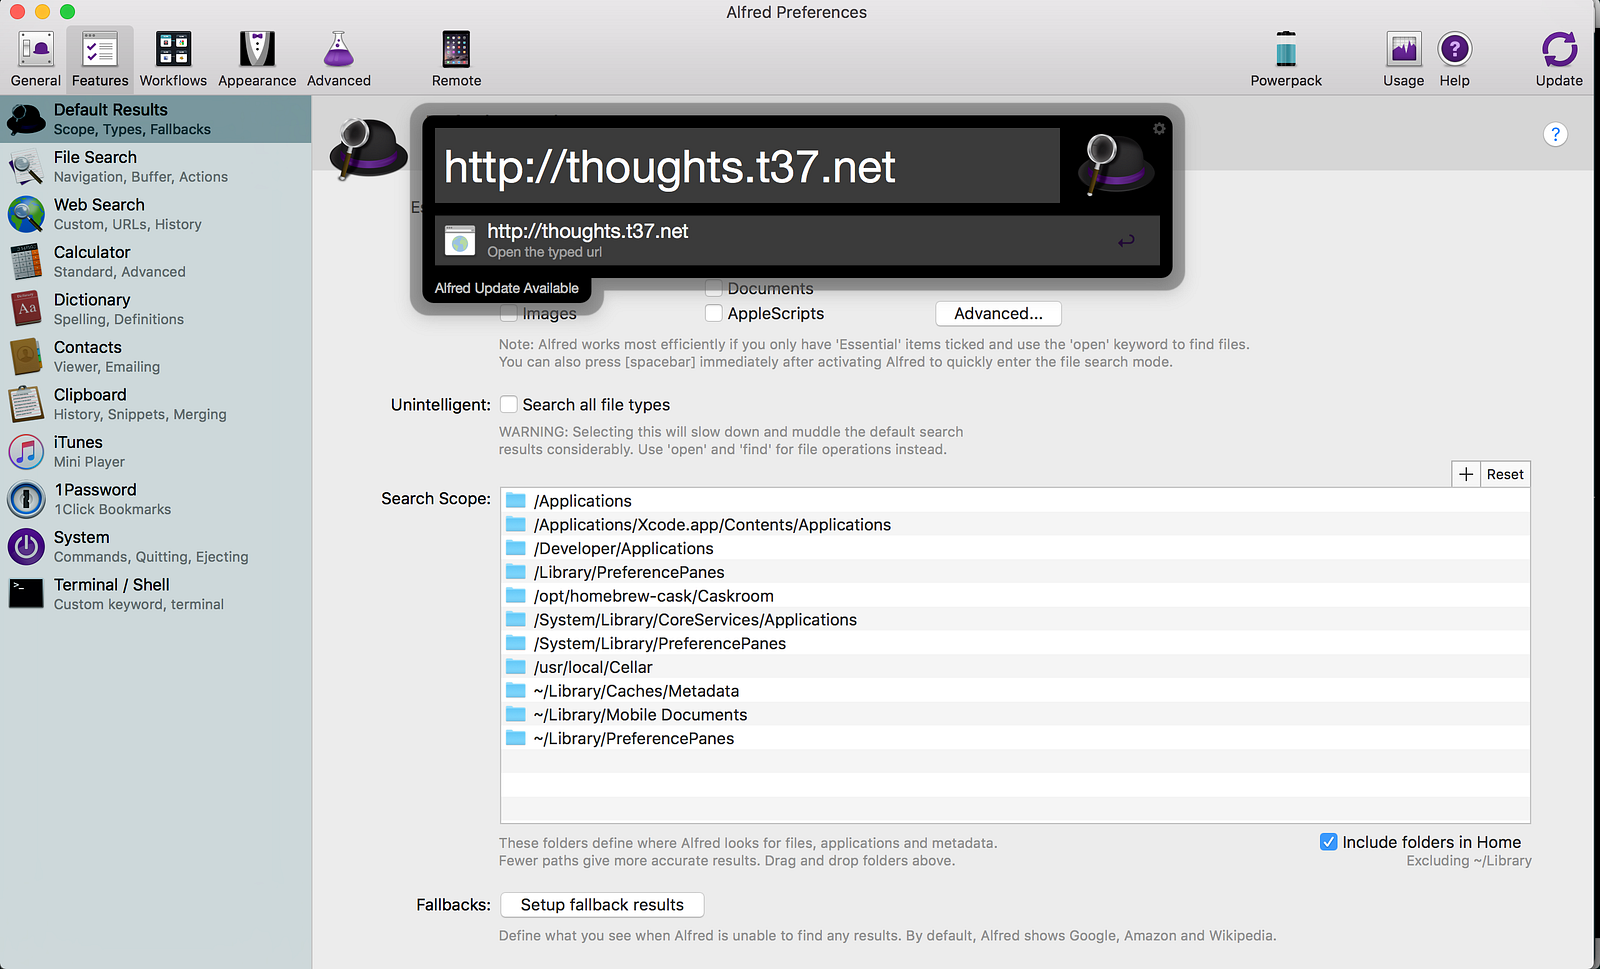Open File Search settings

pyautogui.click(x=156, y=167)
